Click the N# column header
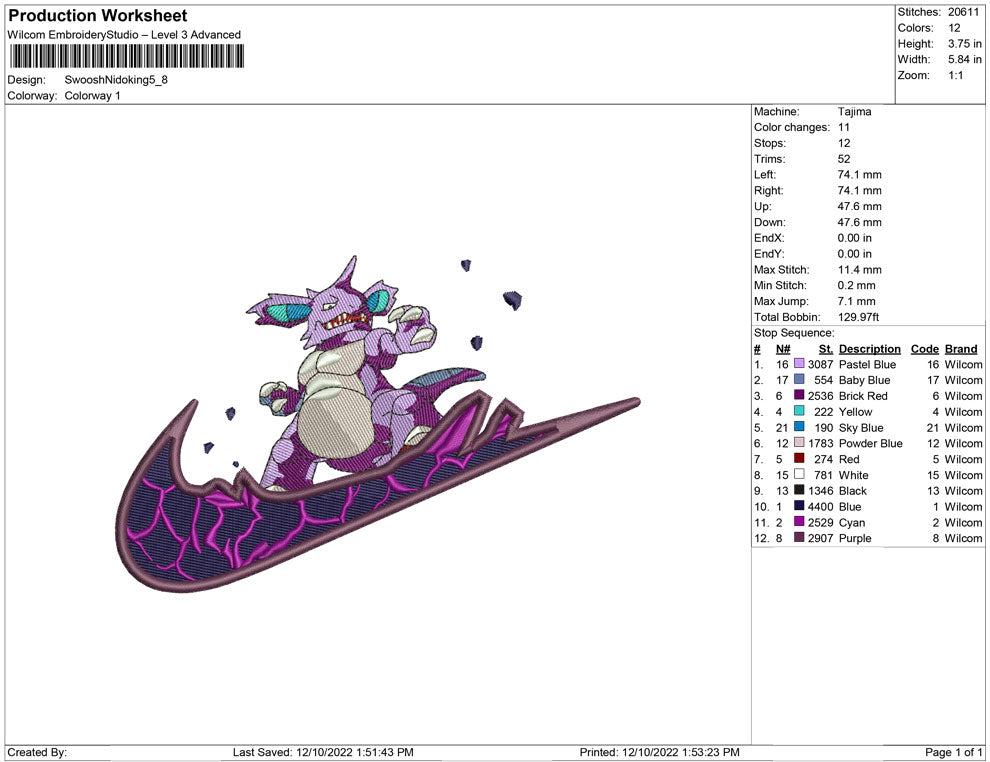This screenshot has height=762, width=990. coord(783,349)
